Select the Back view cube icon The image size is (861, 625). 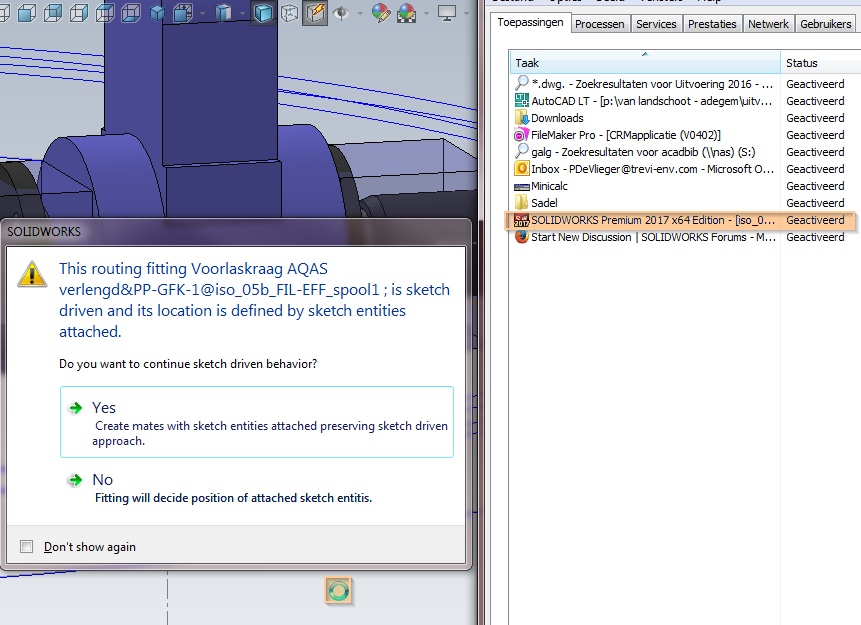53,13
